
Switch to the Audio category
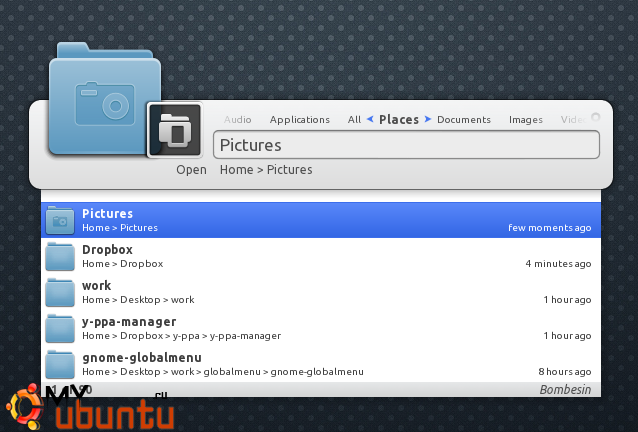tap(238, 120)
